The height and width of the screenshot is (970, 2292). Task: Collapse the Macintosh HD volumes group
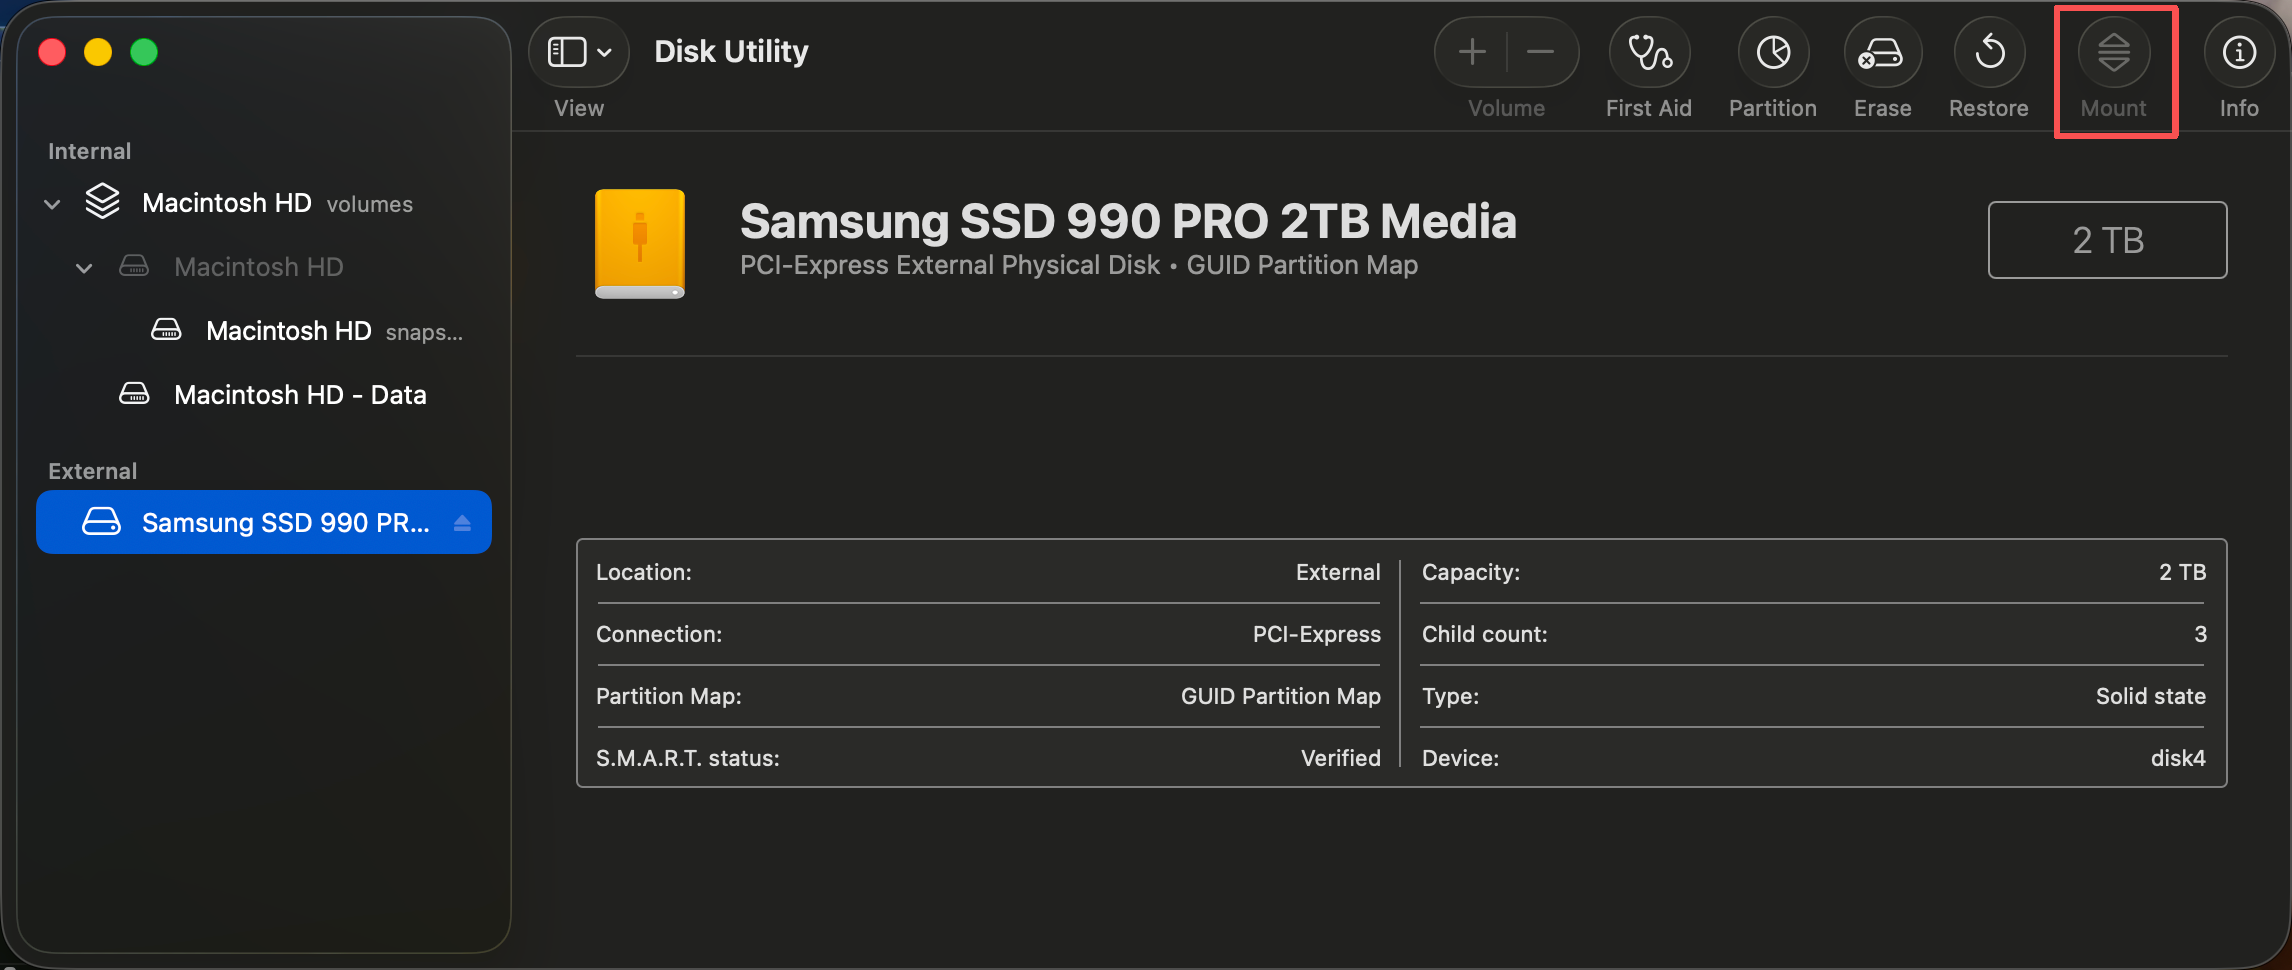pyautogui.click(x=53, y=204)
